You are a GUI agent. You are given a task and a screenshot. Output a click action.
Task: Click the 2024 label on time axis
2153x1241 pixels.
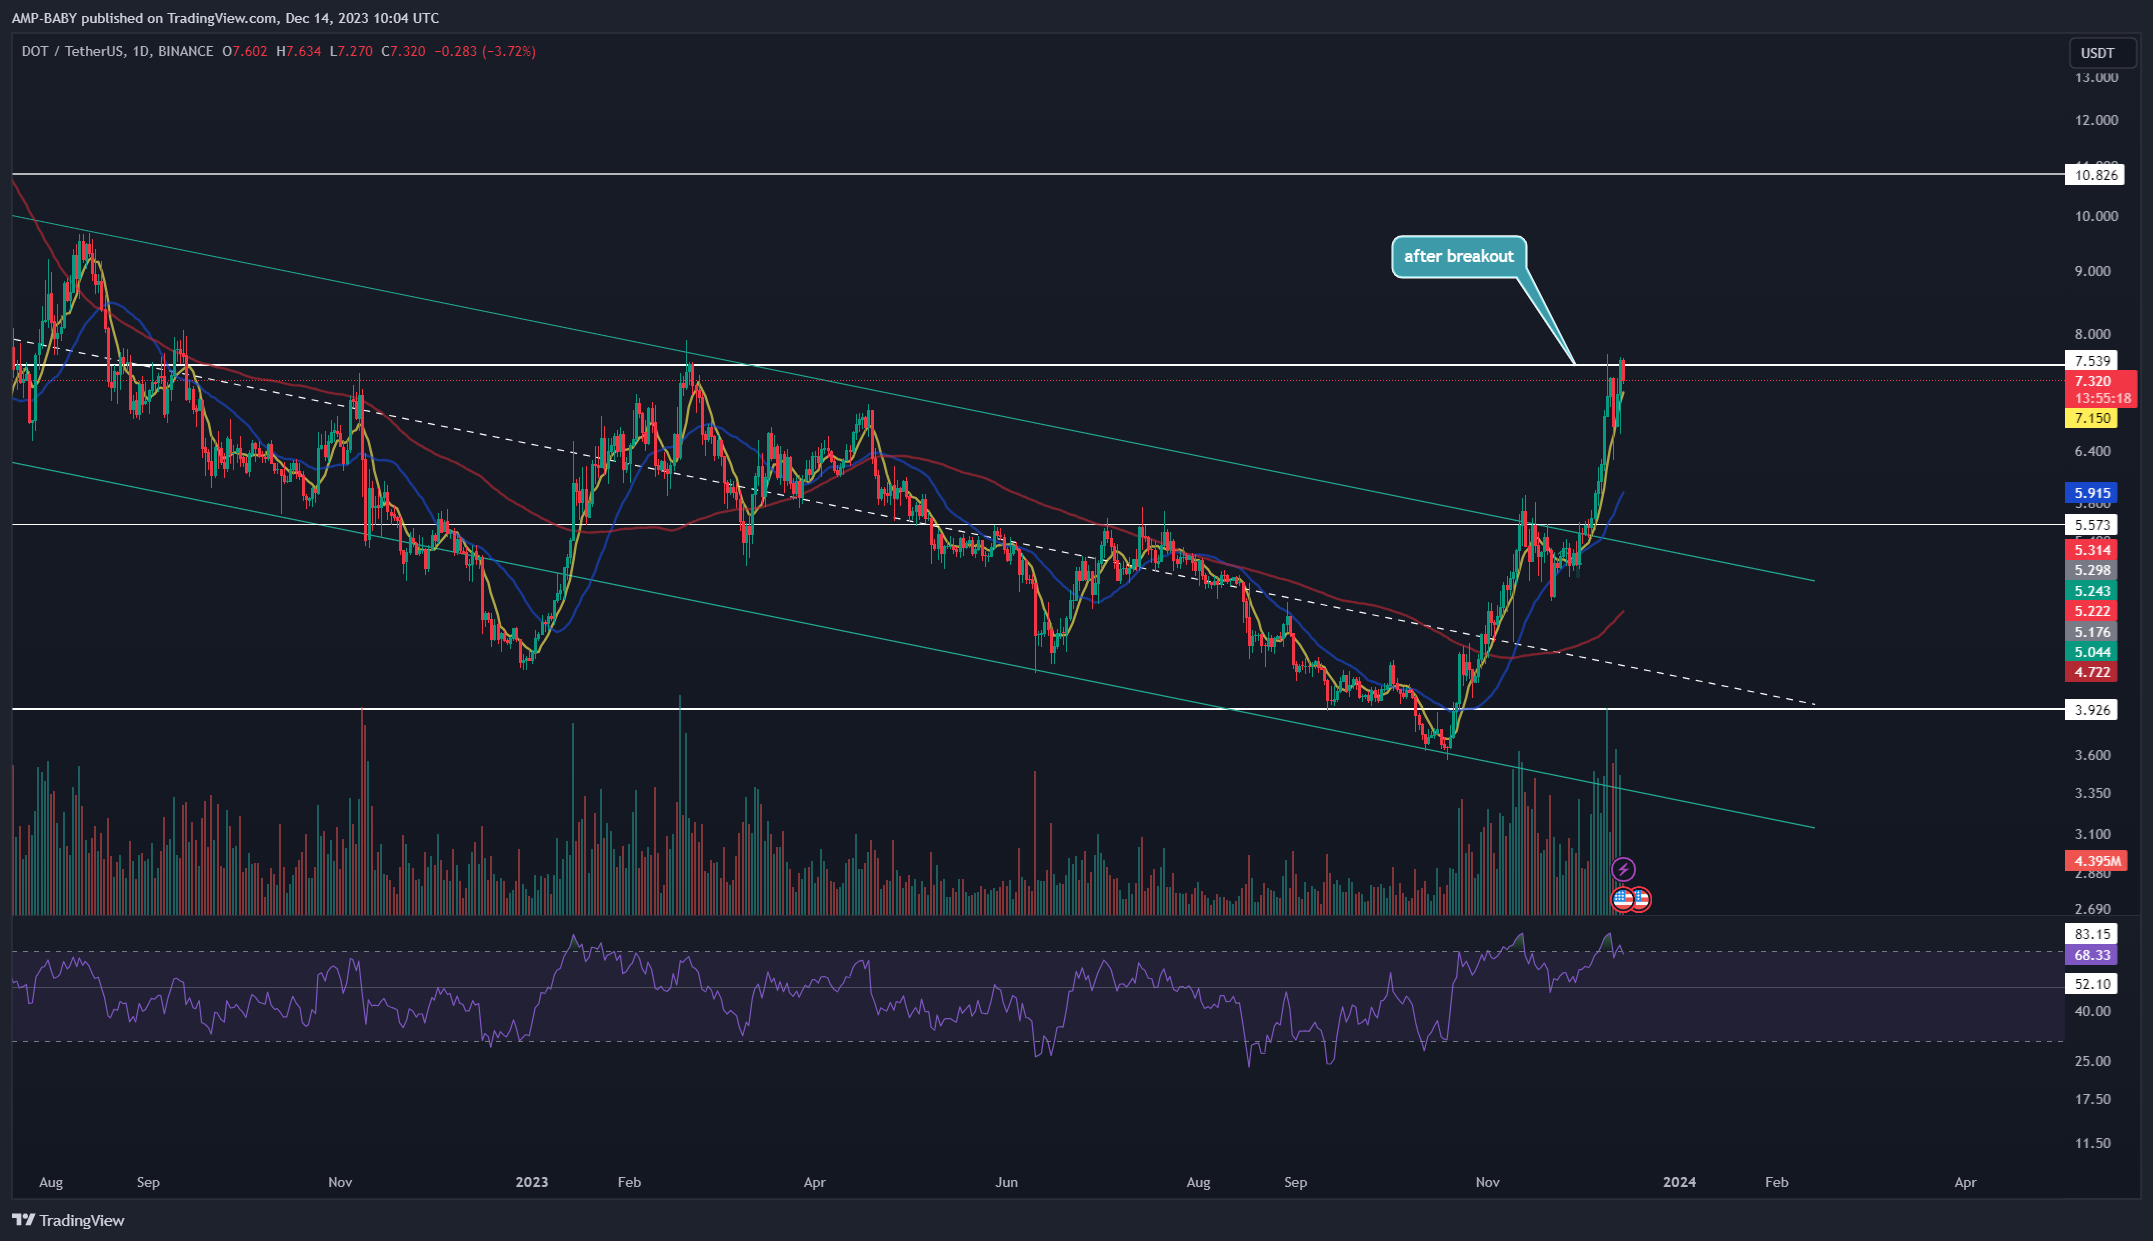tap(1679, 1182)
